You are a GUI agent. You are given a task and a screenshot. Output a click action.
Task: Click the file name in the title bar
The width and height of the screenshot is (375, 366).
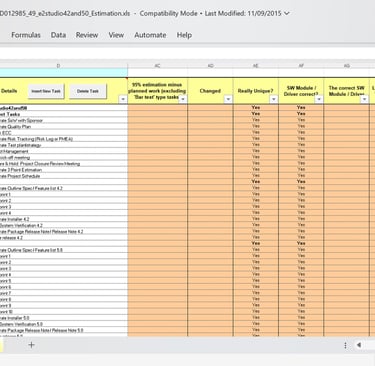(65, 14)
